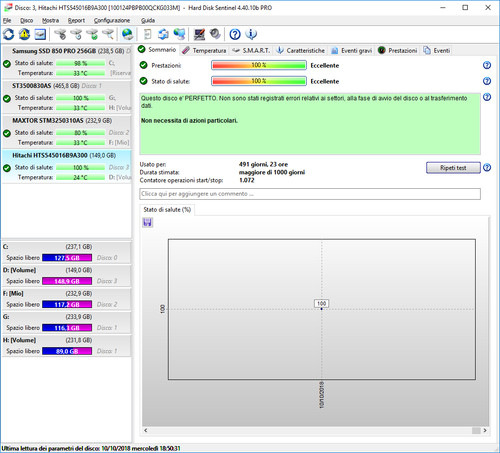
Task: Click help icon beside Prestazioni bar
Action: point(487,65)
